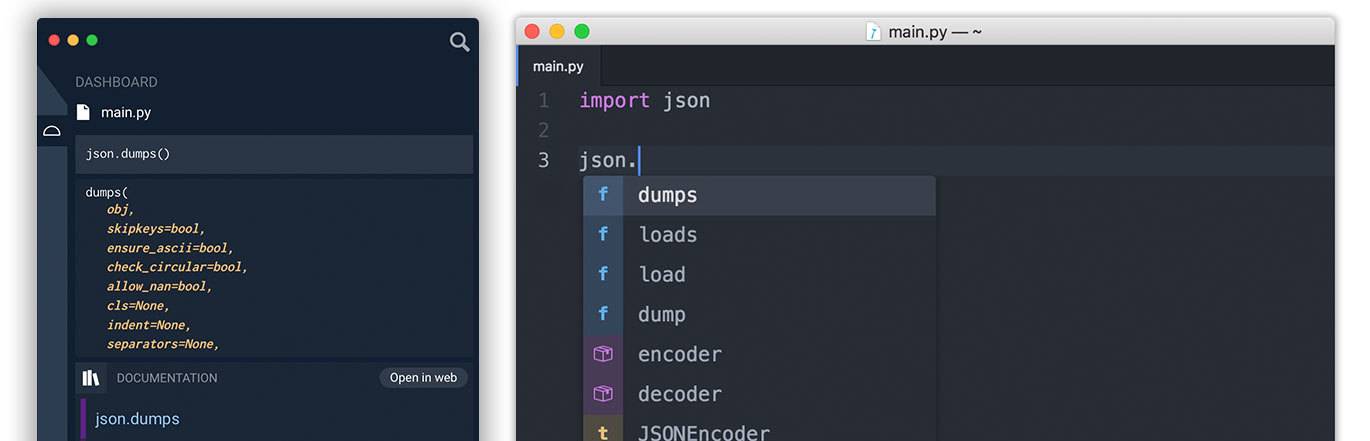Click the json.dumps() search field
Image resolution: width=1370 pixels, height=441 pixels.
click(x=274, y=154)
